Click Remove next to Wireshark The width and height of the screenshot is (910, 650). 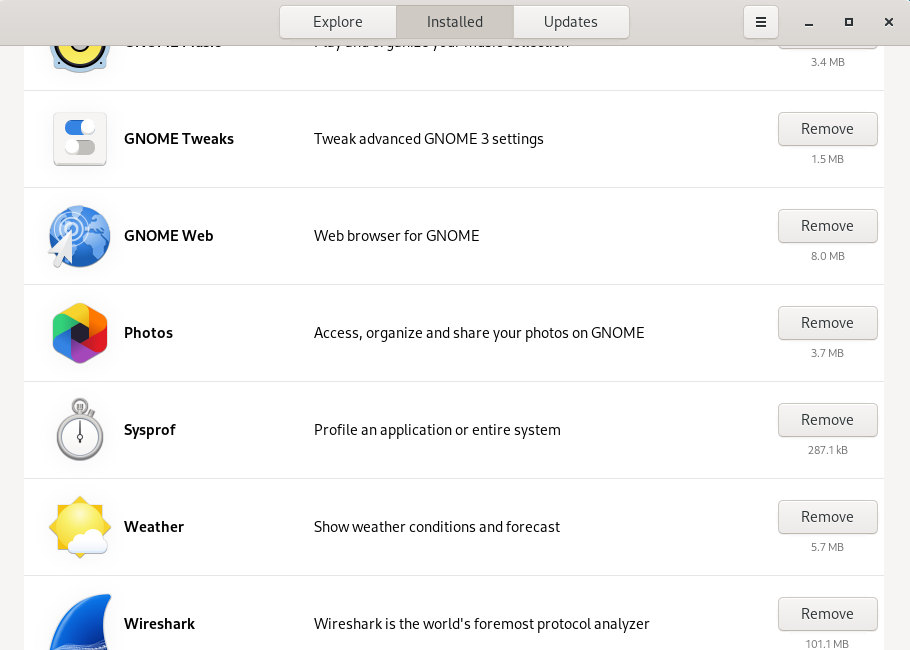click(x=827, y=614)
